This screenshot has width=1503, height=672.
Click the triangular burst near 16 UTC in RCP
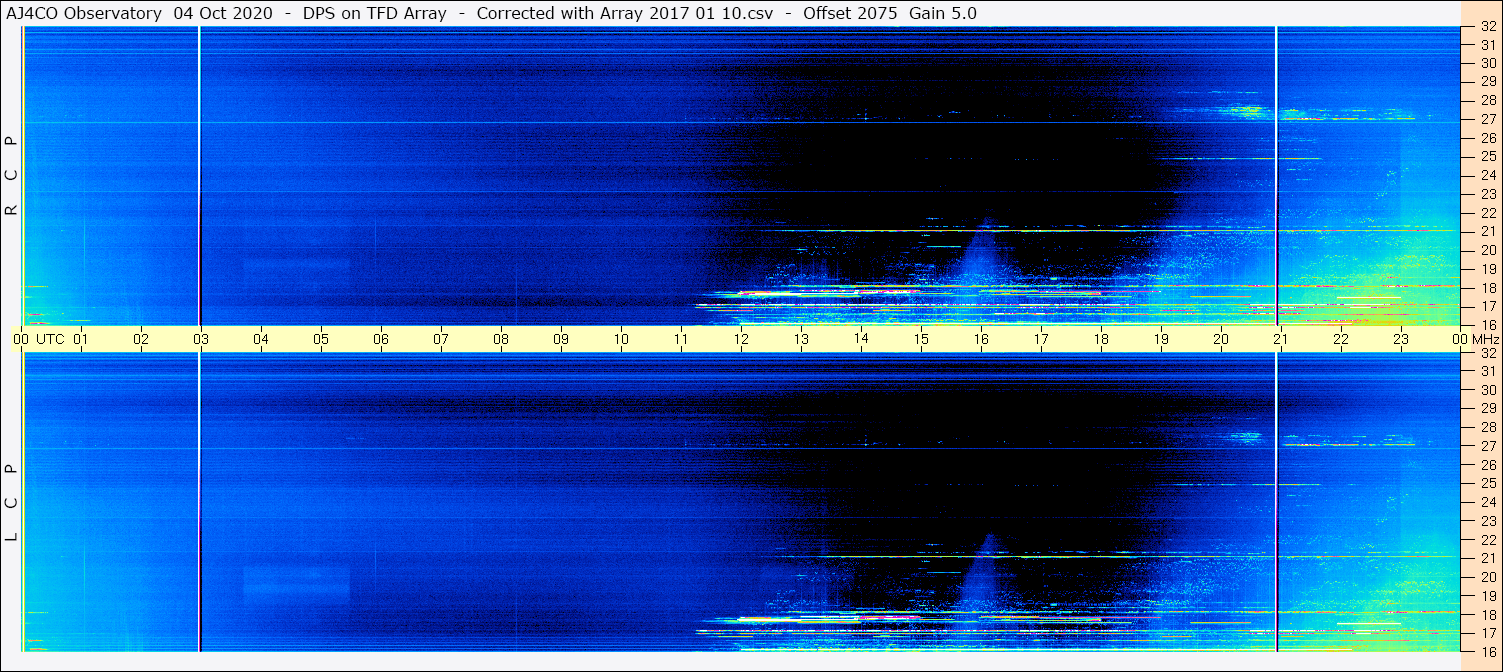click(982, 255)
